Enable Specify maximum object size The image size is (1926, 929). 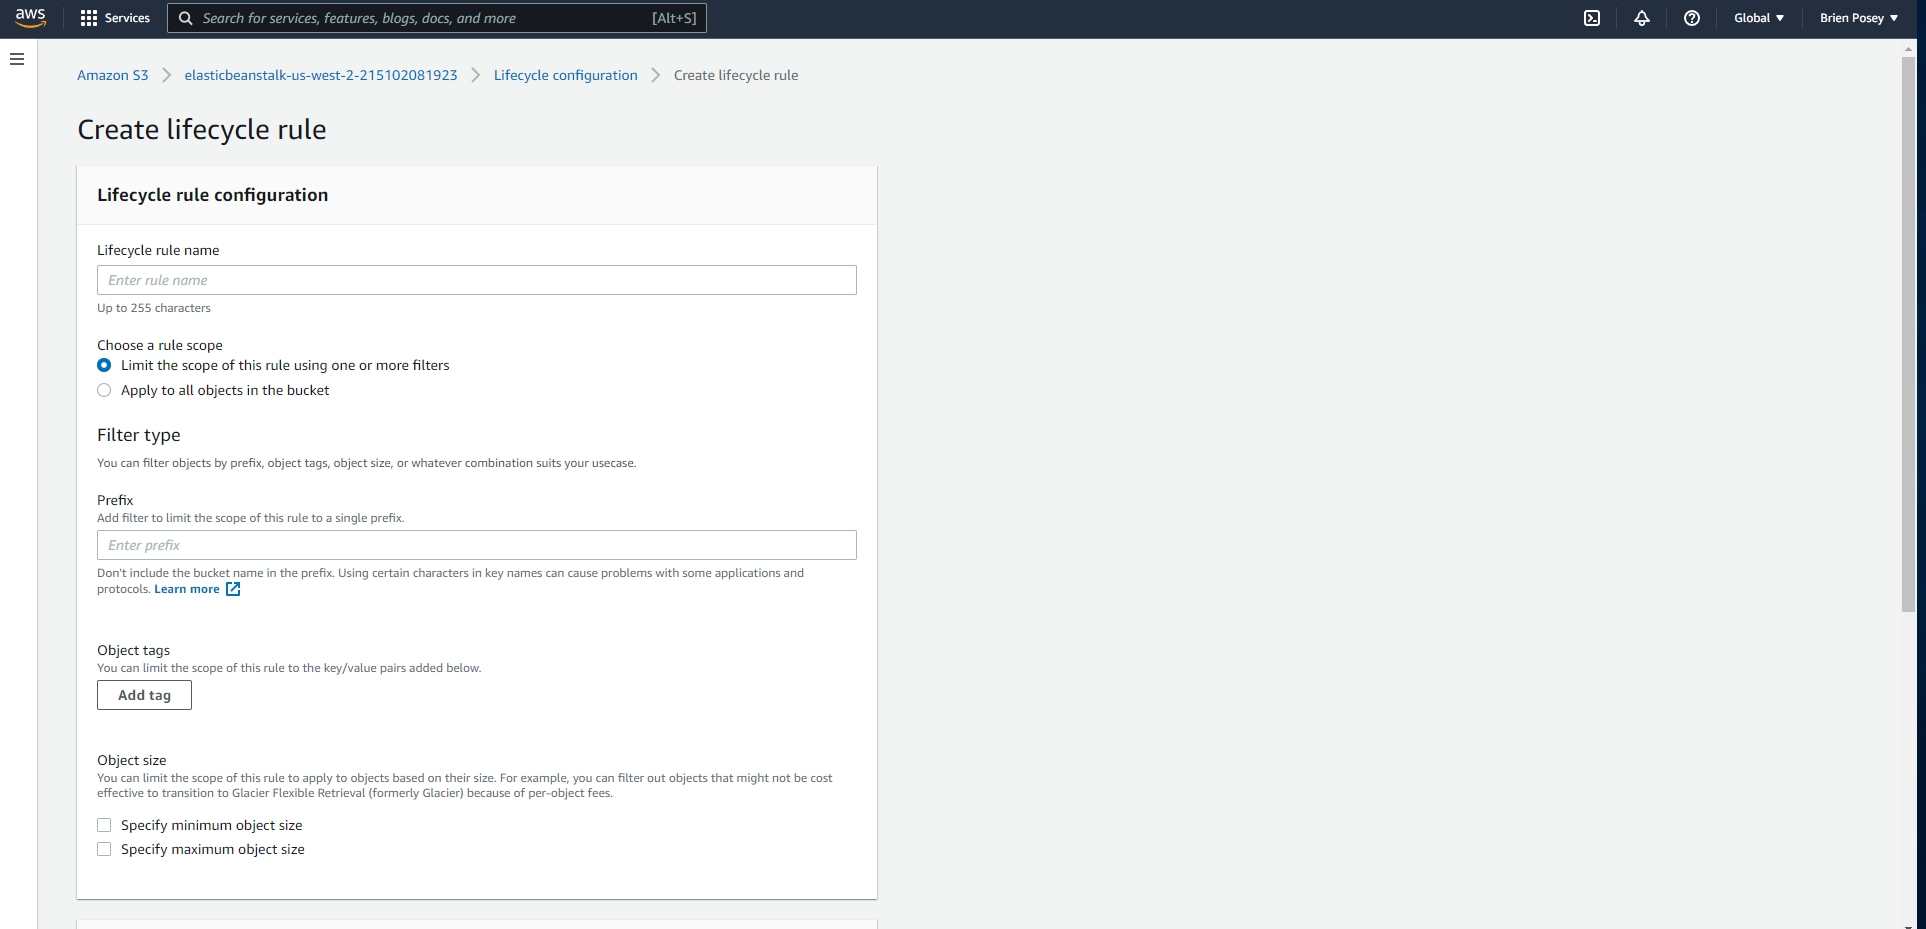pos(104,848)
